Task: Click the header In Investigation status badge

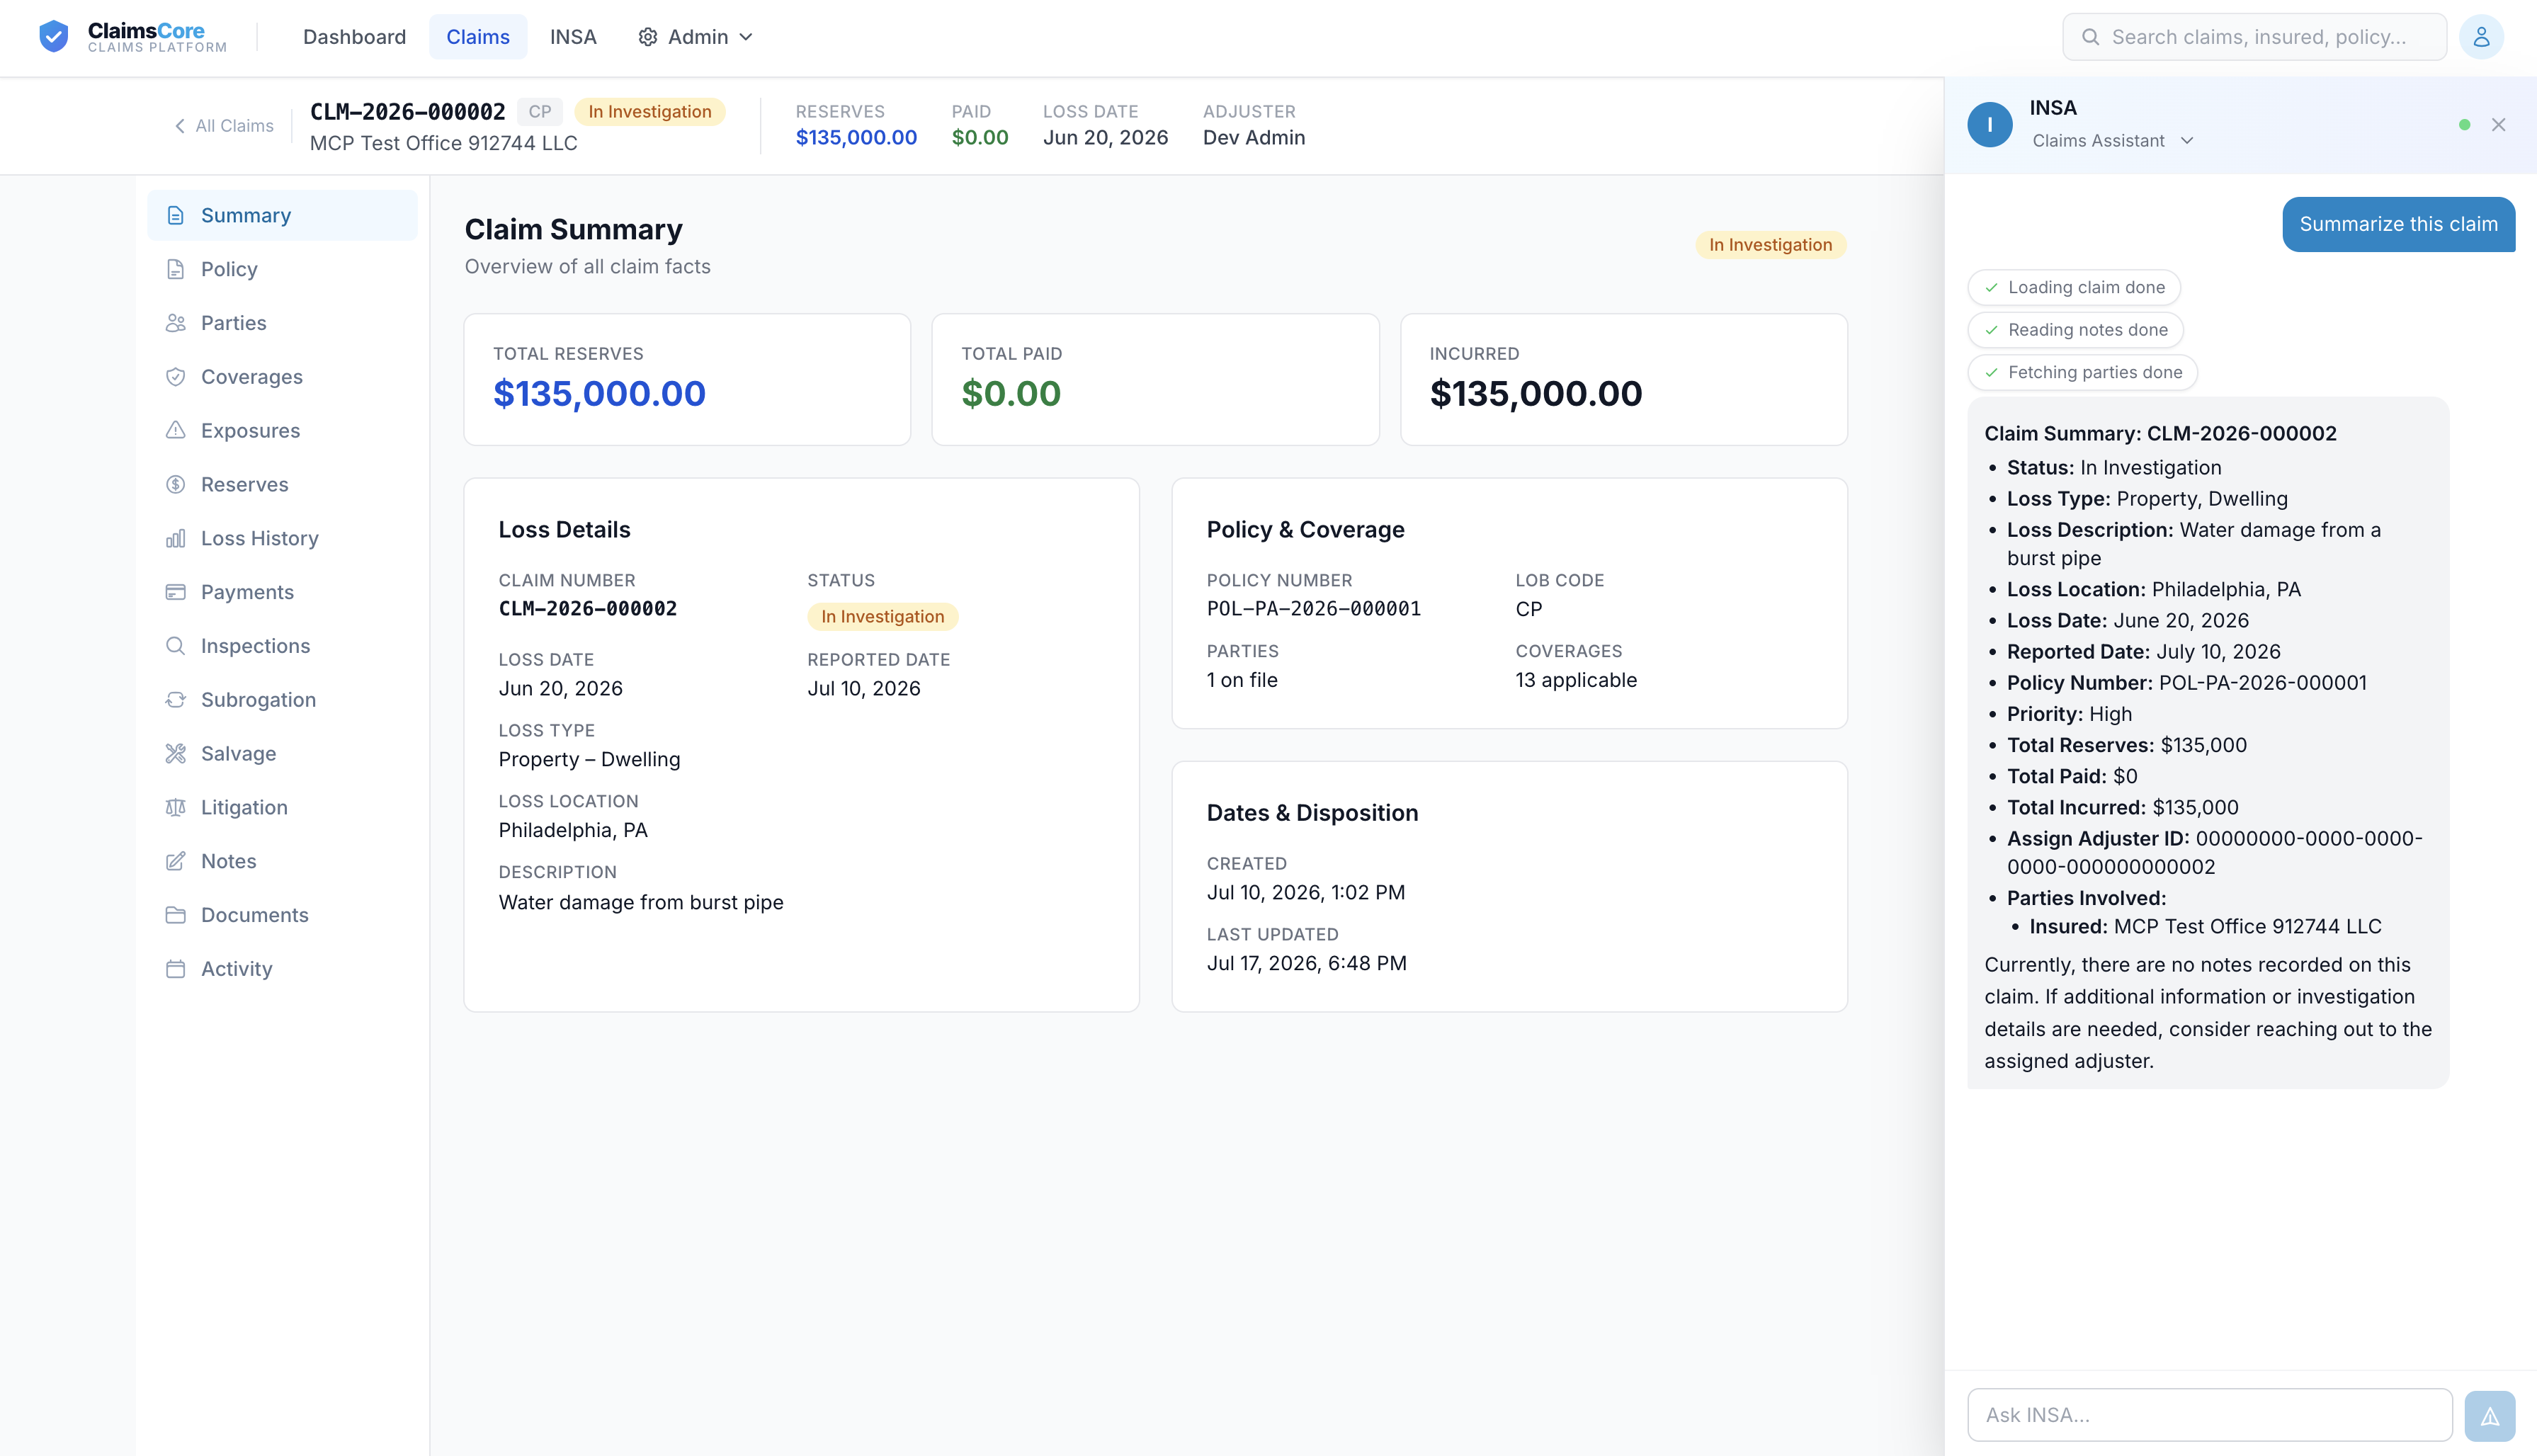Action: [x=650, y=112]
